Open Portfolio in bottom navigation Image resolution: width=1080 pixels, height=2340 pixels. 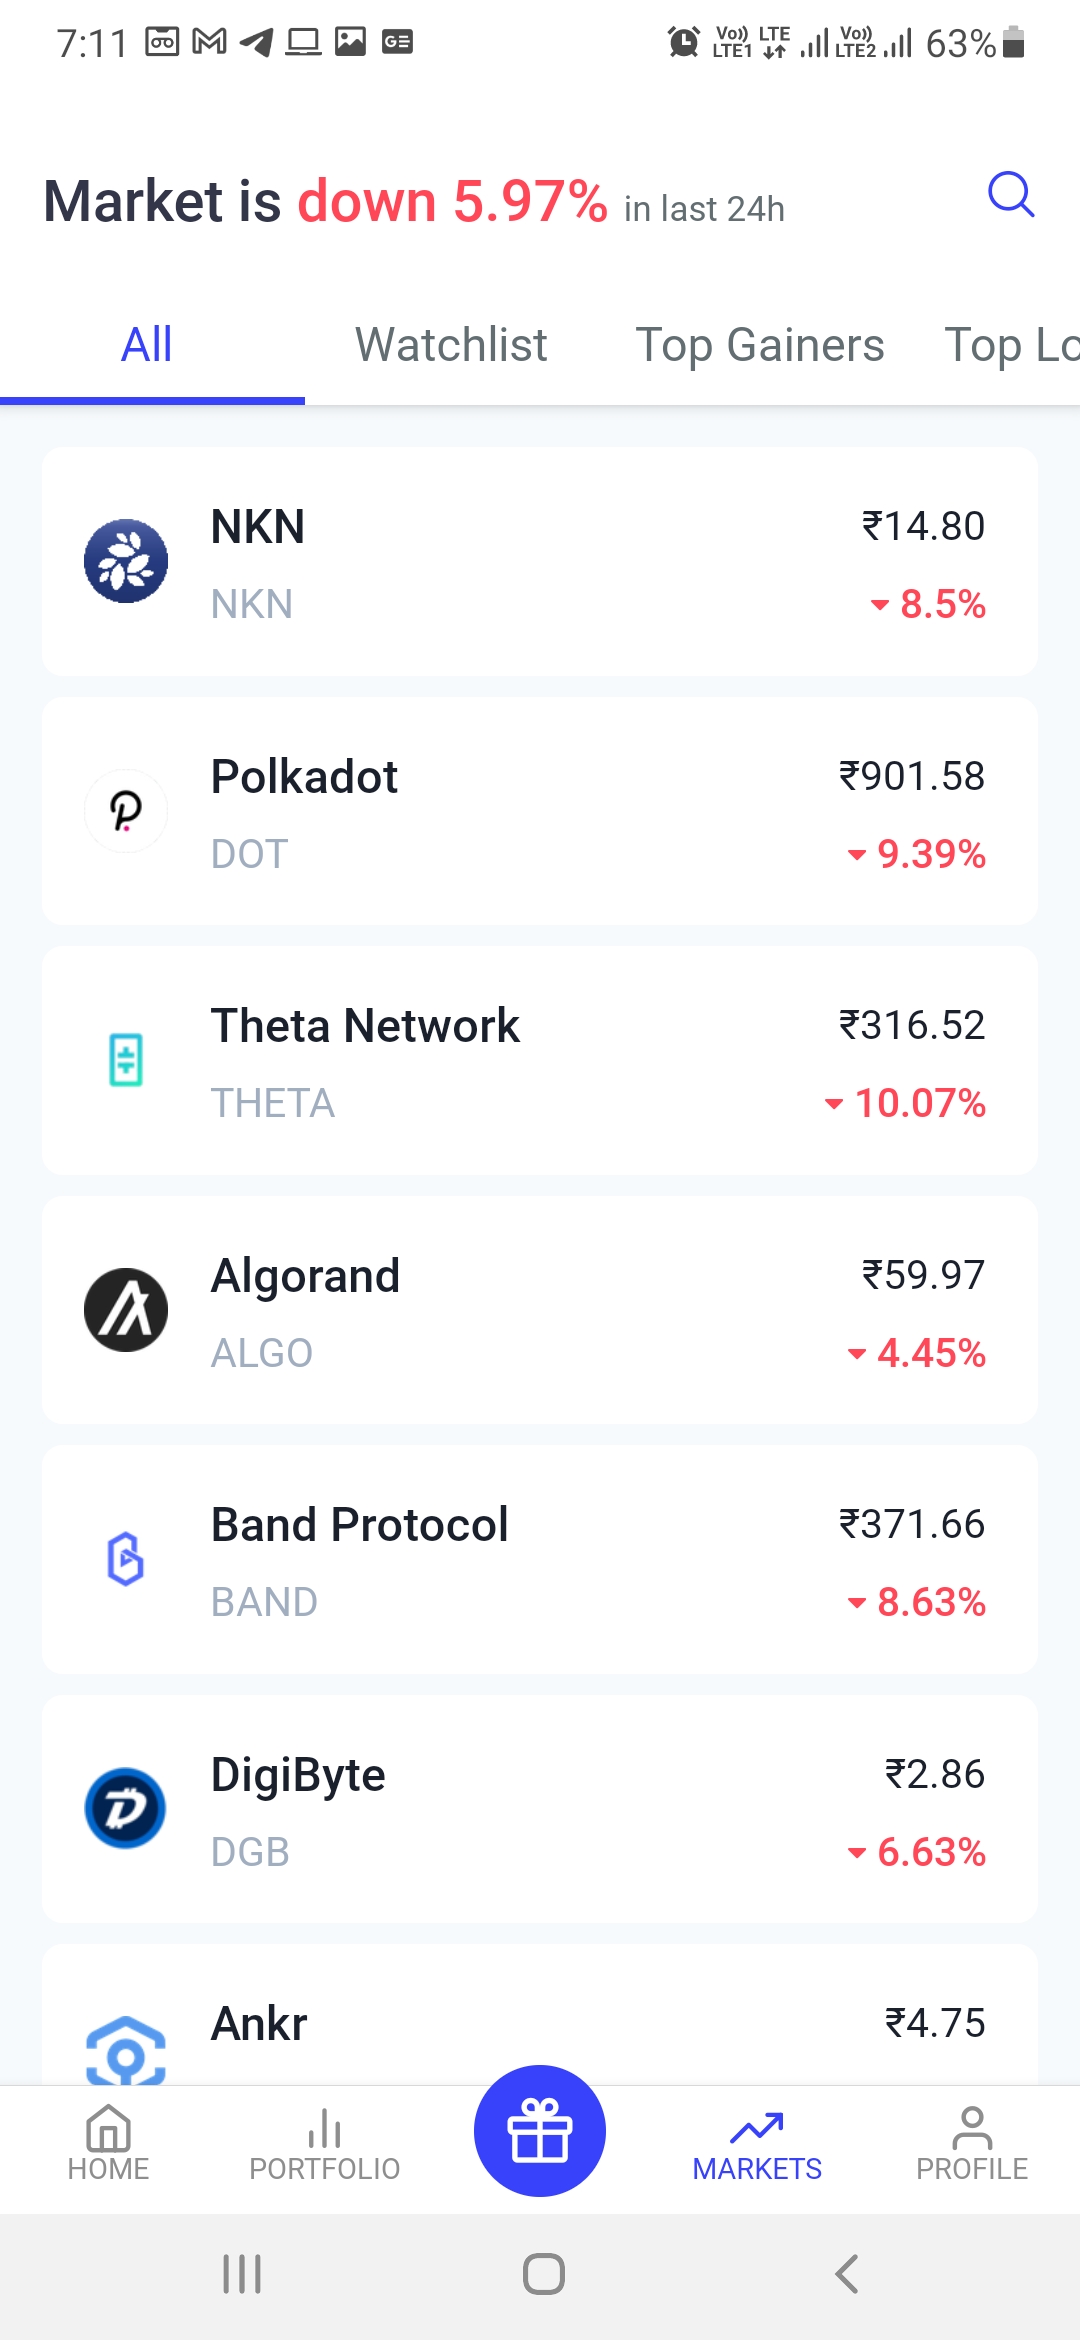324,2144
